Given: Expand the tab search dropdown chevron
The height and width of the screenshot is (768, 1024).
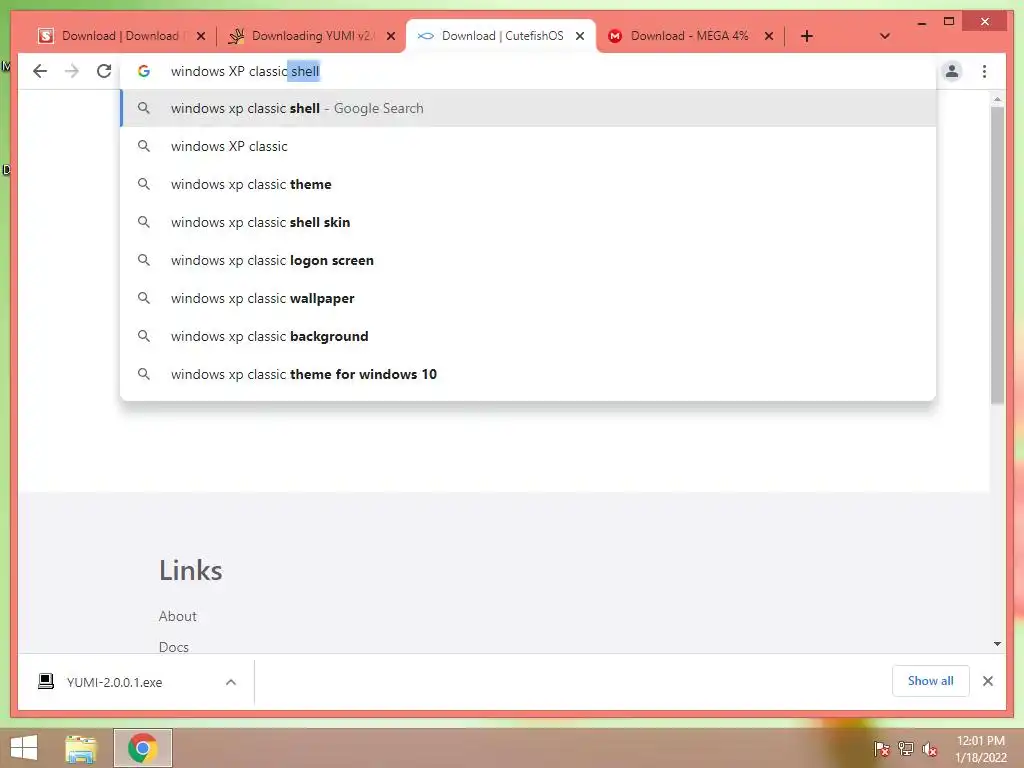Looking at the screenshot, I should coord(885,36).
